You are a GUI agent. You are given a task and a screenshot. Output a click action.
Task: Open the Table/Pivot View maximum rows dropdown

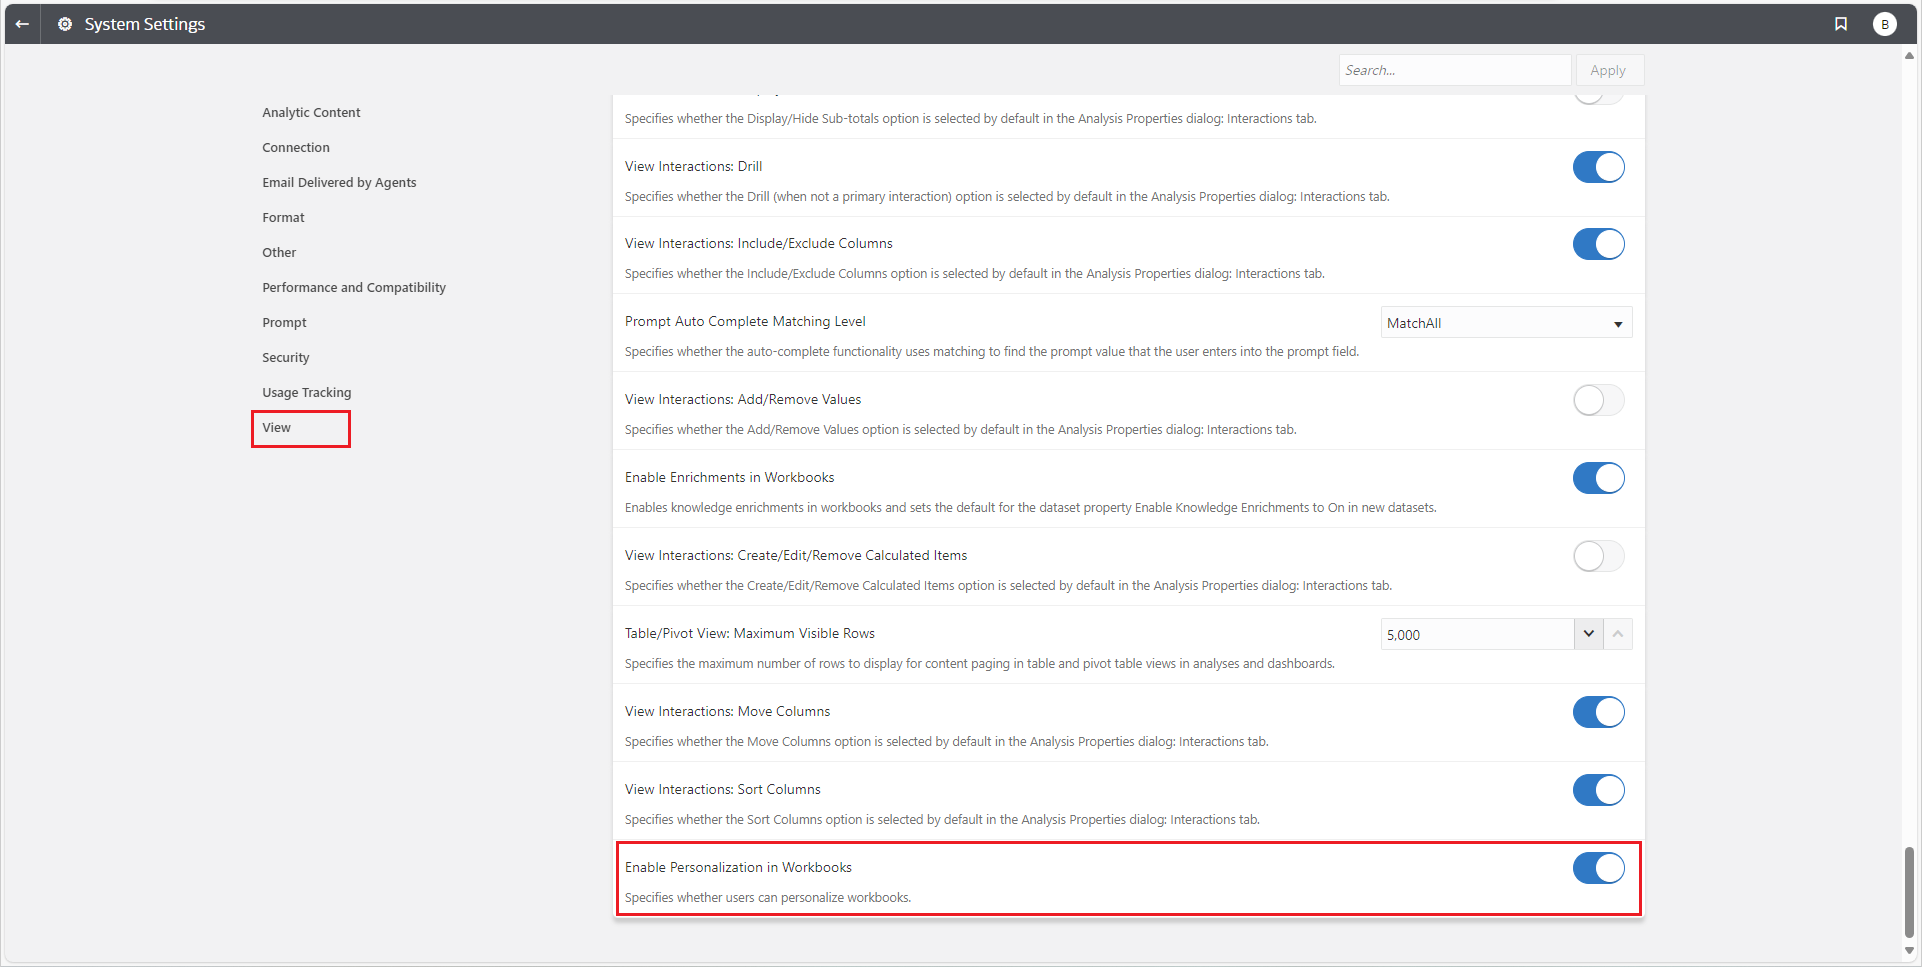point(1589,633)
